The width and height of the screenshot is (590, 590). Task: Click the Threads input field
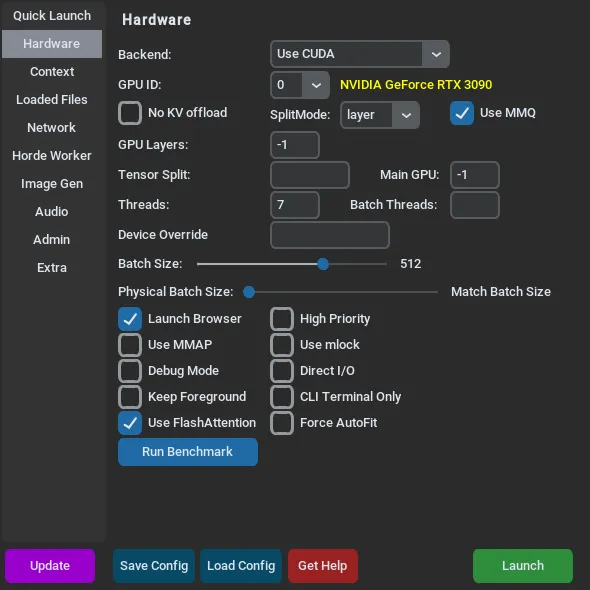point(295,205)
